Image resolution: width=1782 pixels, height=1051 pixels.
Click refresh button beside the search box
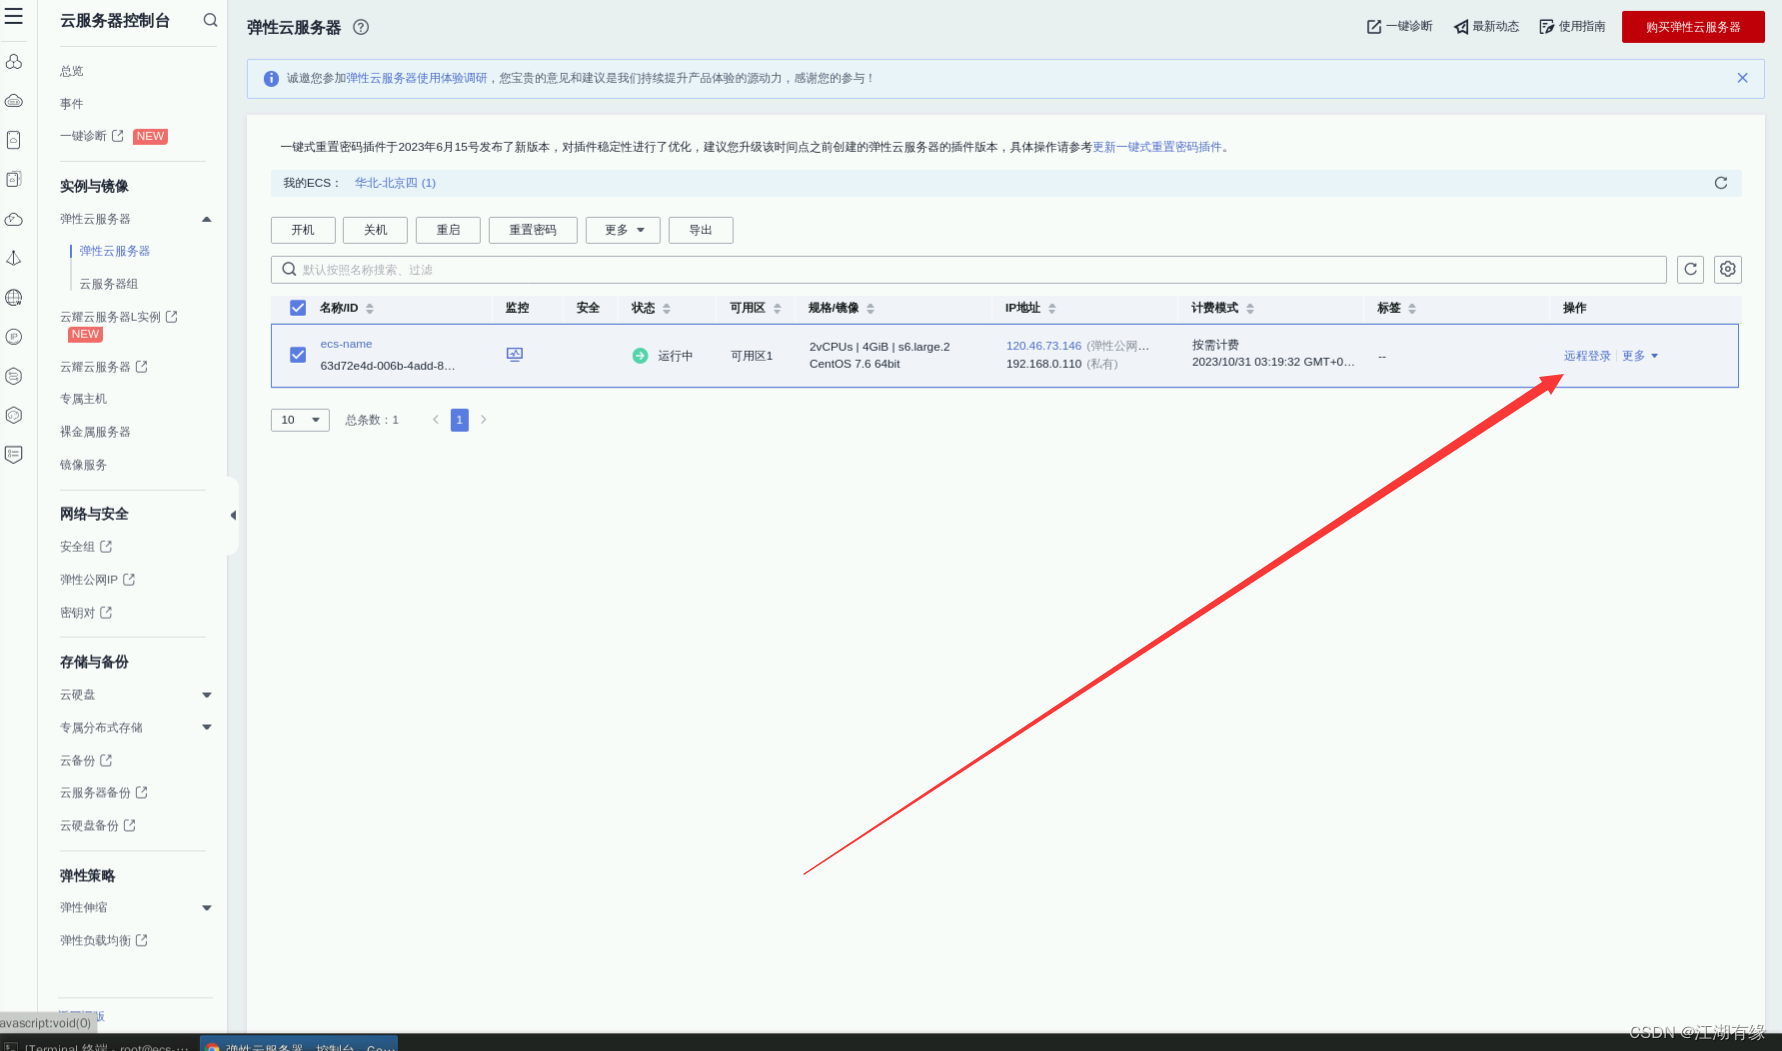pyautogui.click(x=1690, y=269)
